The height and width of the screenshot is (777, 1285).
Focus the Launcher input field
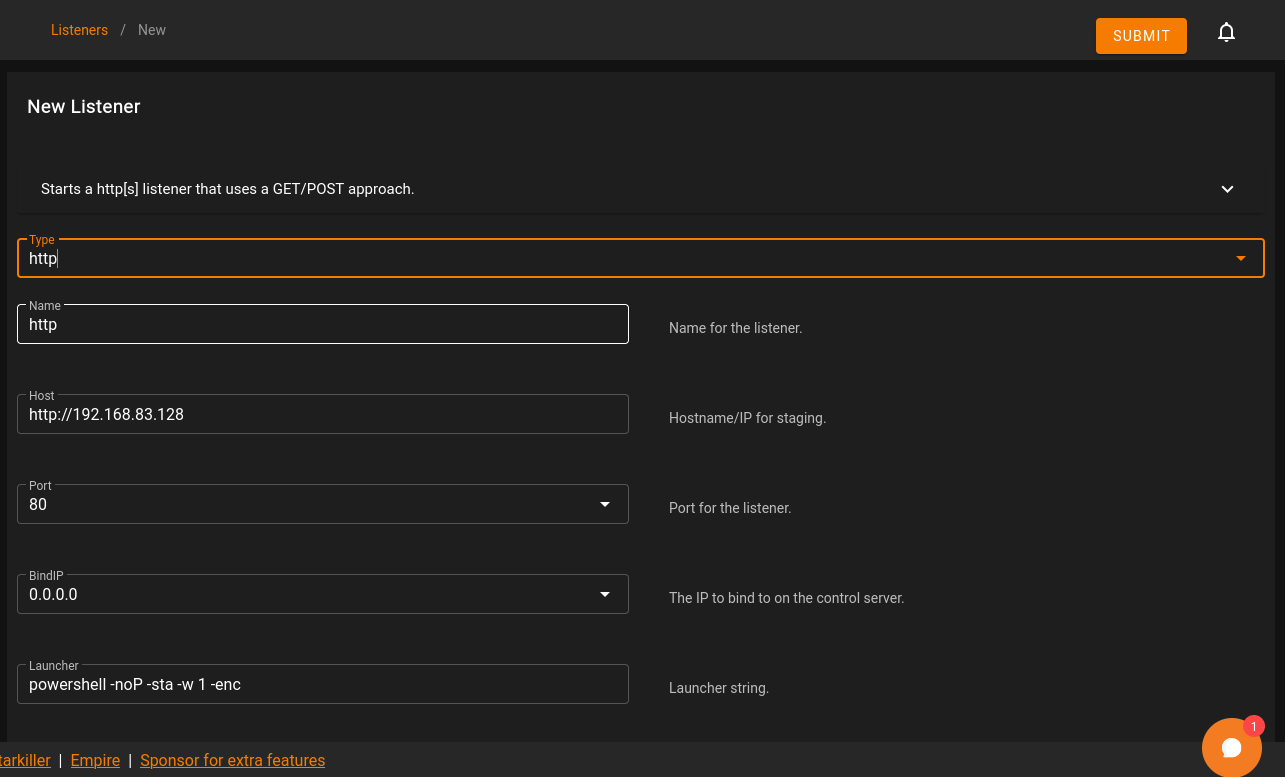point(323,684)
